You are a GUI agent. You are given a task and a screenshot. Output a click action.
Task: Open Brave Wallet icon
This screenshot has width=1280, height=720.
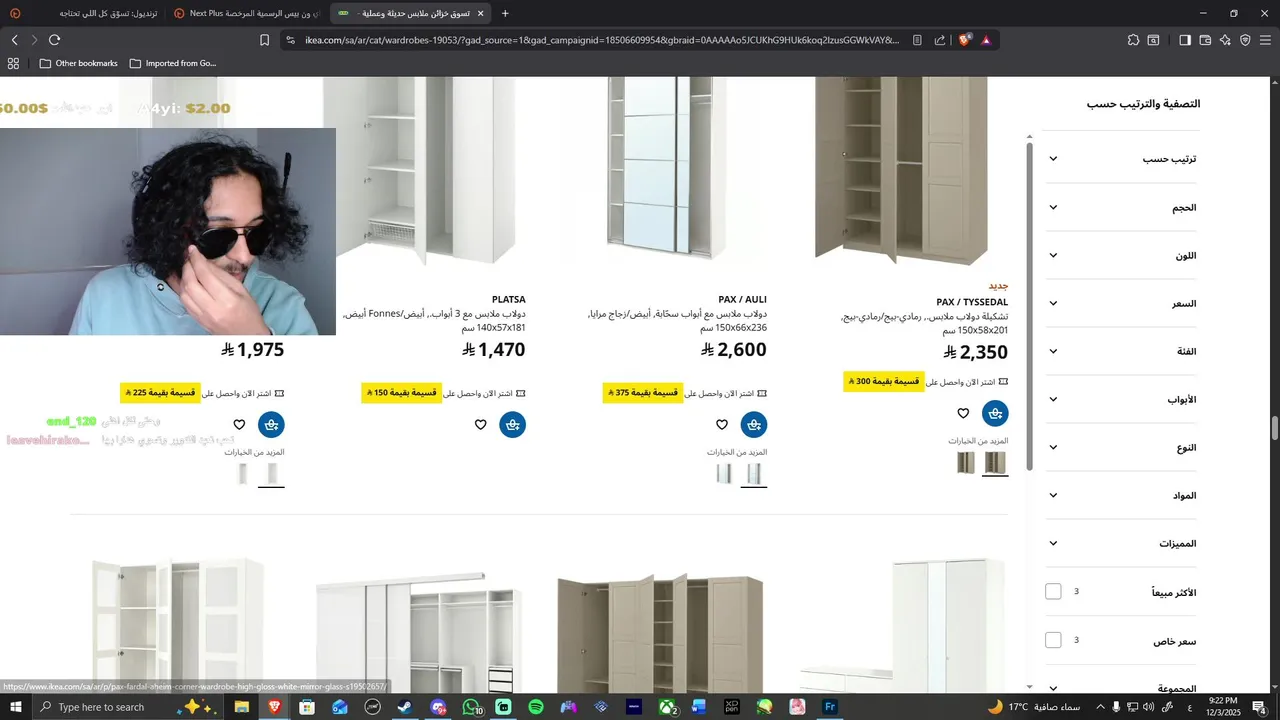(1205, 40)
